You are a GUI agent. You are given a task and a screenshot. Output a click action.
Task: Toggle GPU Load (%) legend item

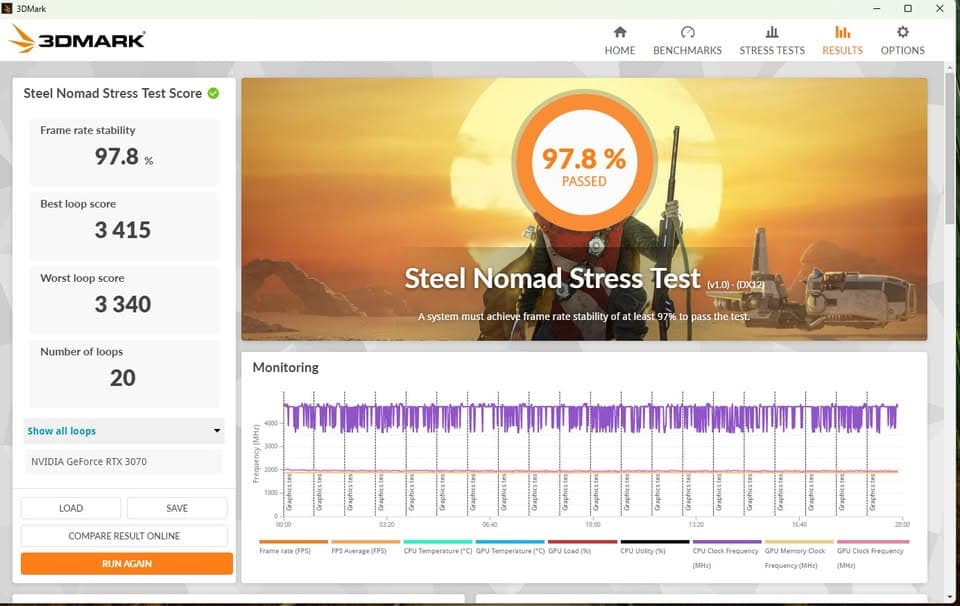[582, 547]
